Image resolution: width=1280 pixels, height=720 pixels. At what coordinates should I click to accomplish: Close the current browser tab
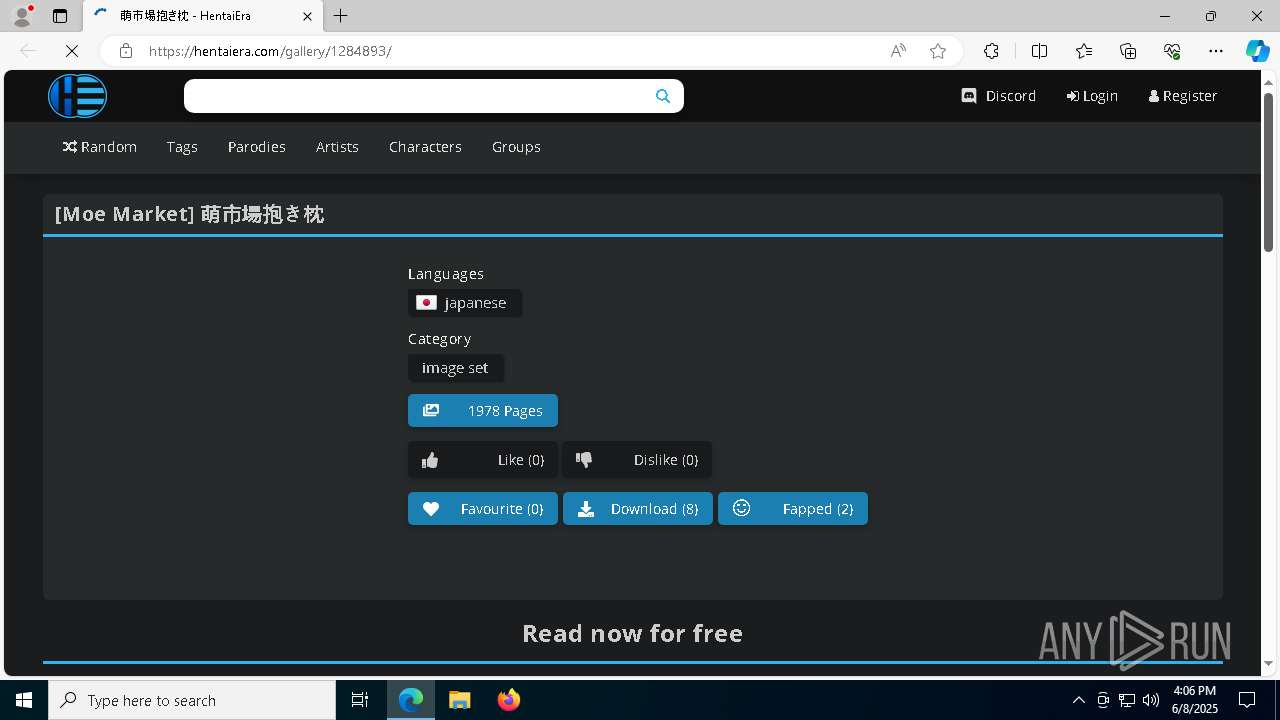pos(308,16)
